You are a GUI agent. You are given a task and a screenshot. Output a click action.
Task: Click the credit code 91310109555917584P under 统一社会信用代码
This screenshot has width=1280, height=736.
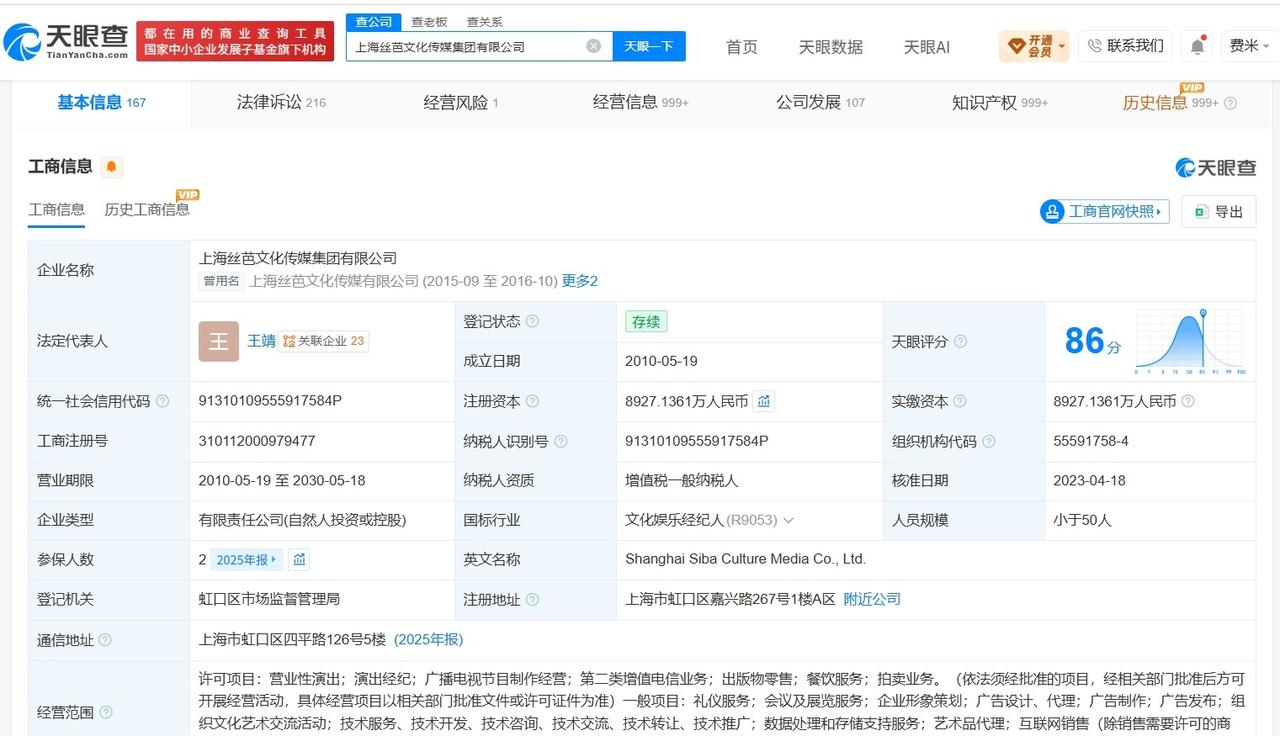tap(270, 401)
